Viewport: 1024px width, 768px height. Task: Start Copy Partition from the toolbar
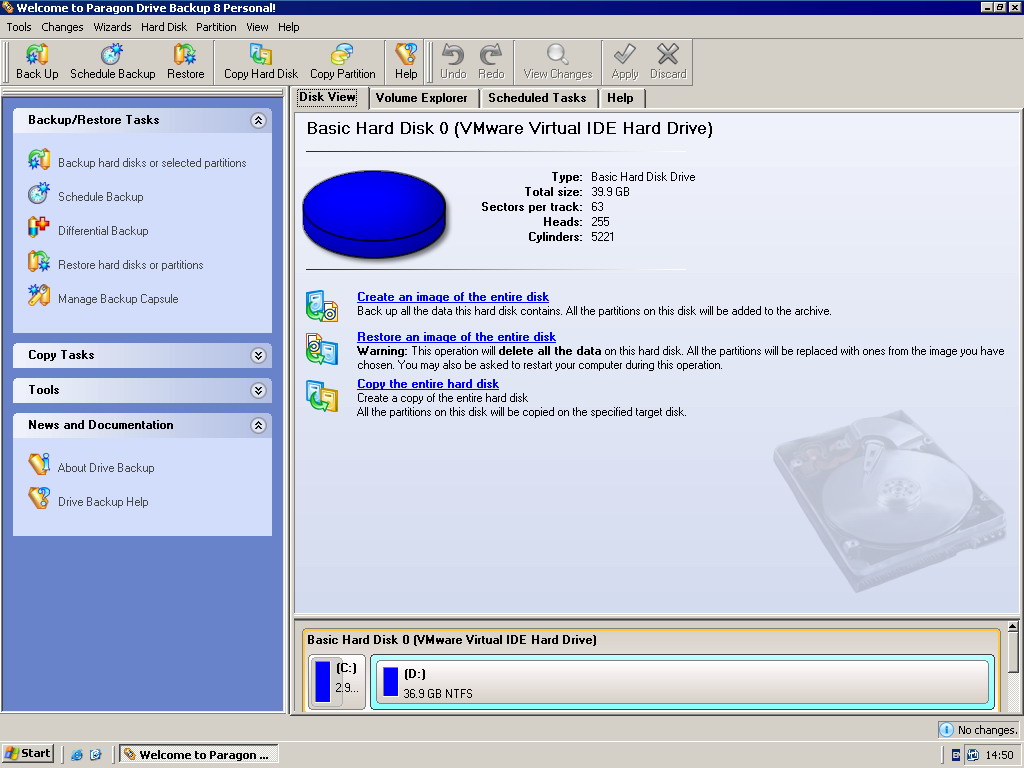pyautogui.click(x=343, y=62)
